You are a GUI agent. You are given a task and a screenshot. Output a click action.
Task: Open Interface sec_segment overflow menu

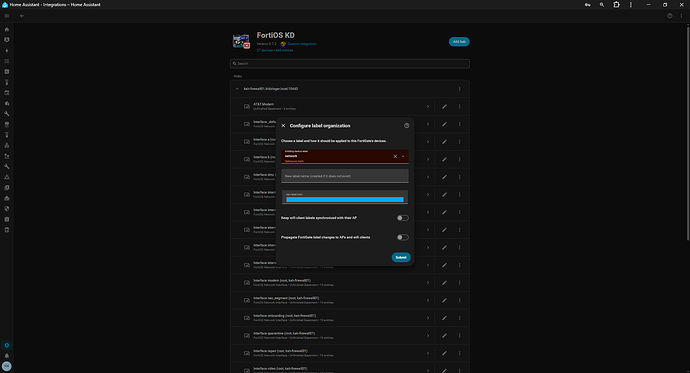(459, 300)
